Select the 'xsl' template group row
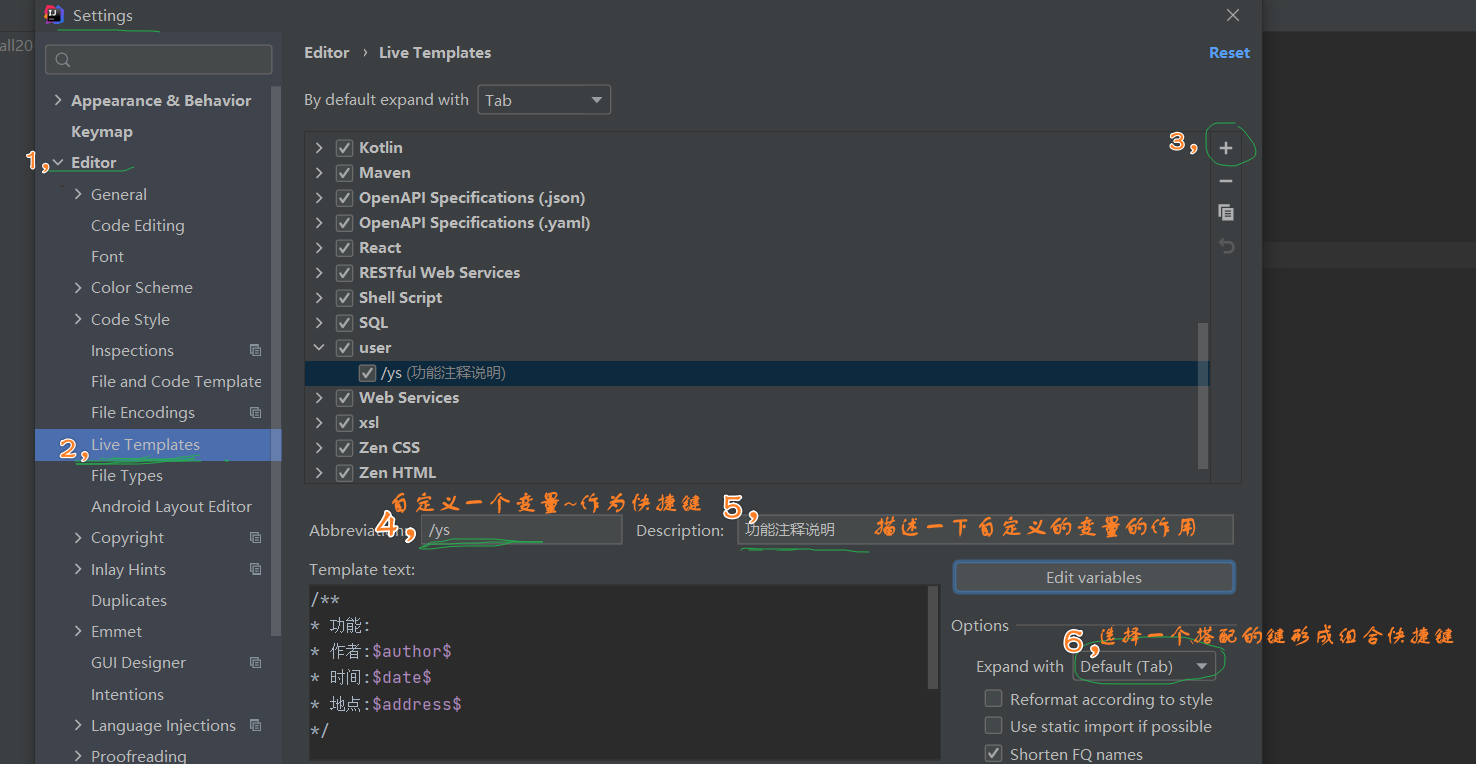The height and width of the screenshot is (764, 1476). (x=757, y=422)
